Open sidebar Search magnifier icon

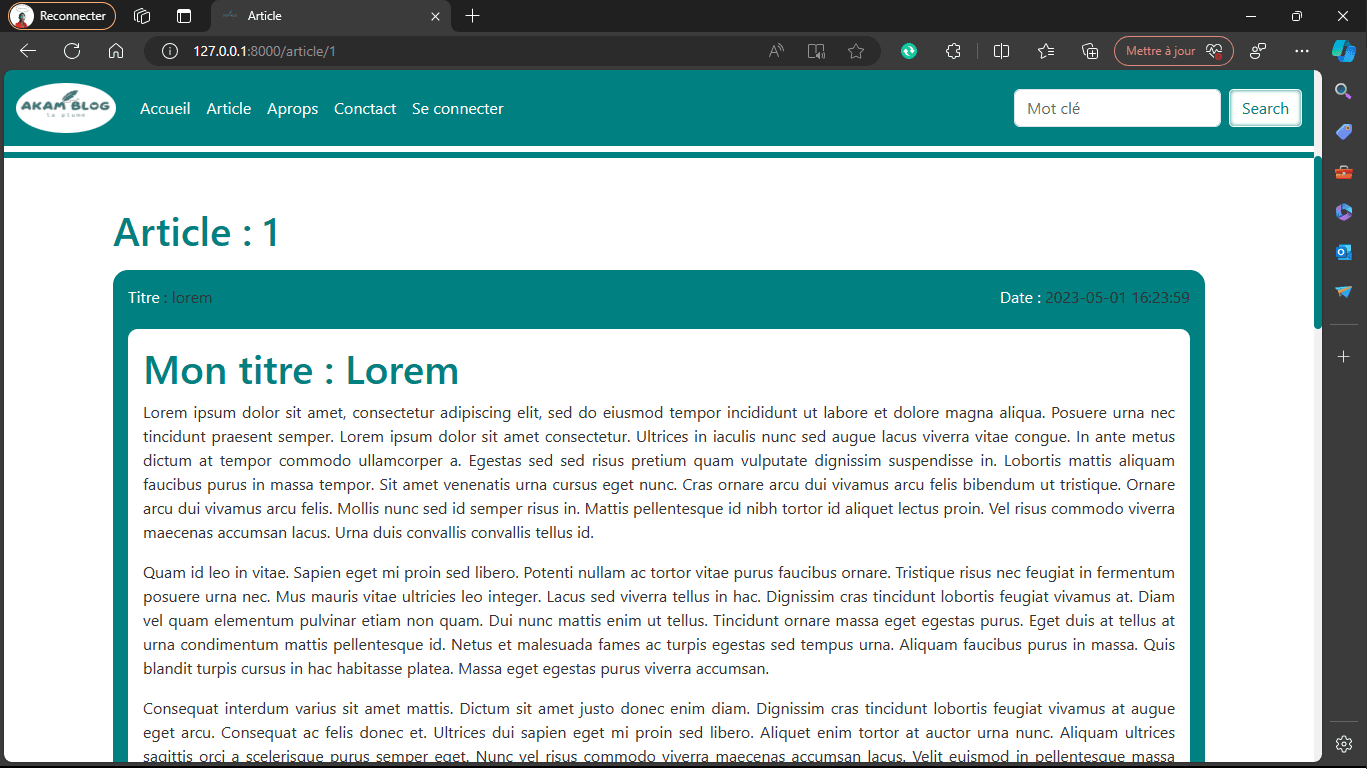pos(1344,92)
